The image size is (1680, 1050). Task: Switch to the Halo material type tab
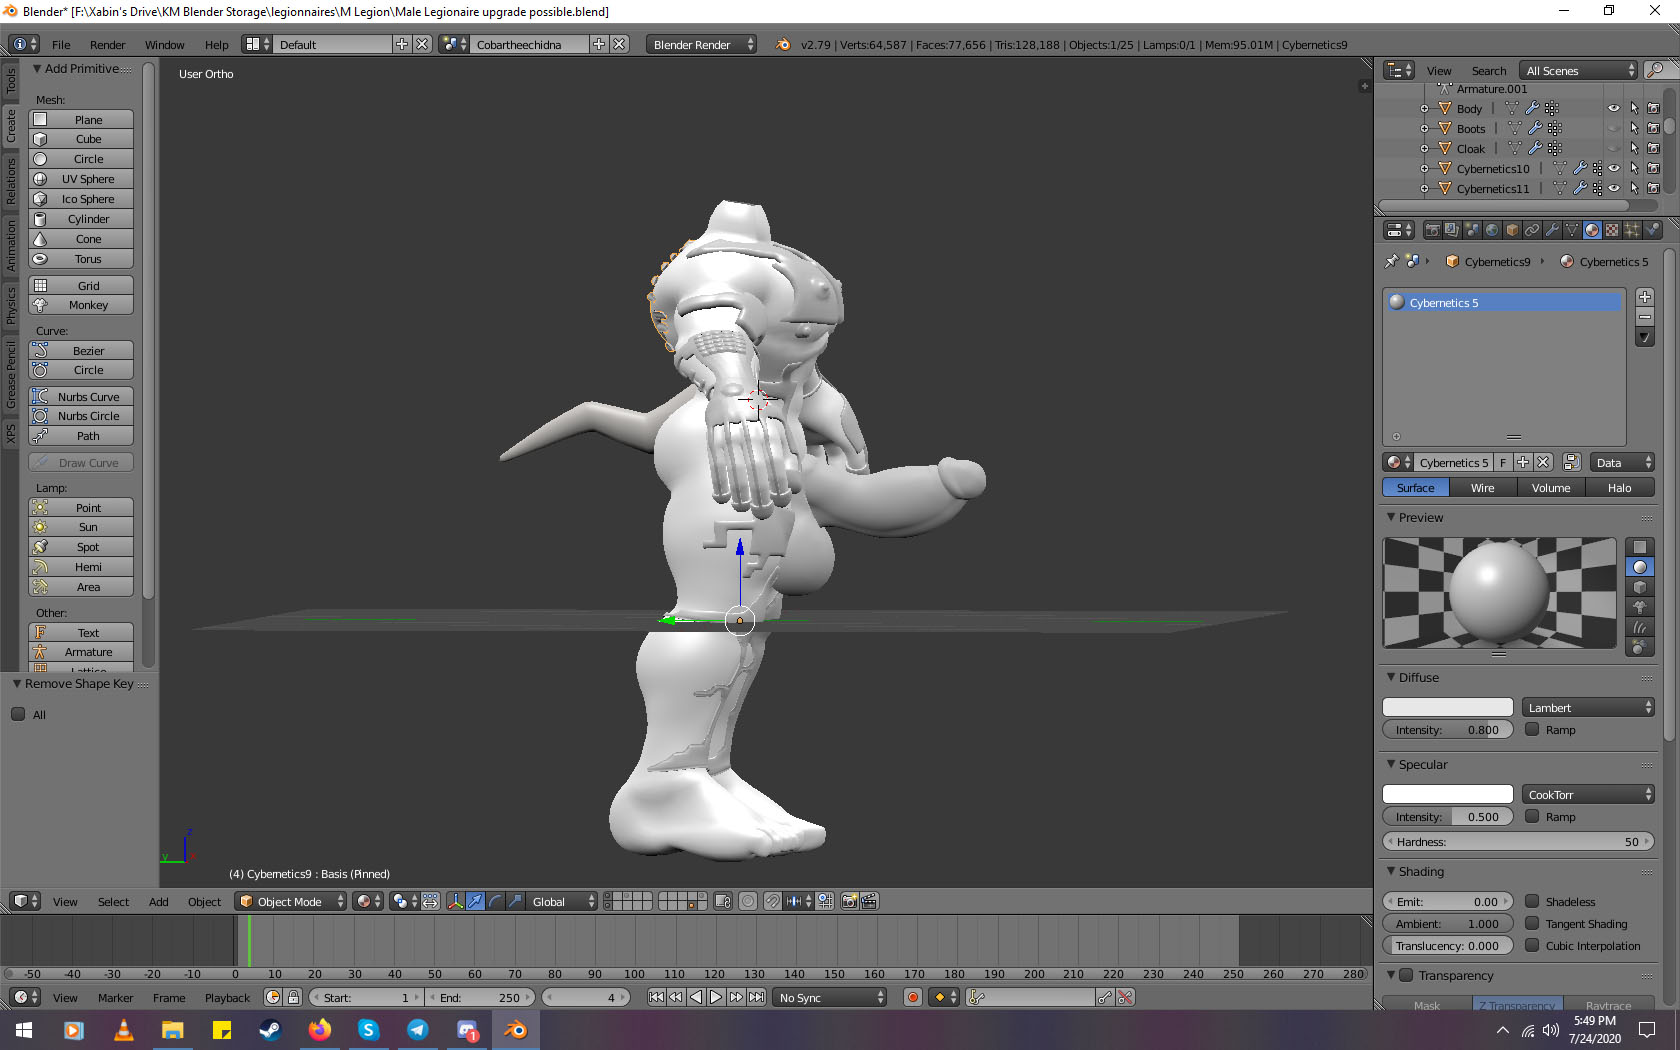tap(1620, 487)
